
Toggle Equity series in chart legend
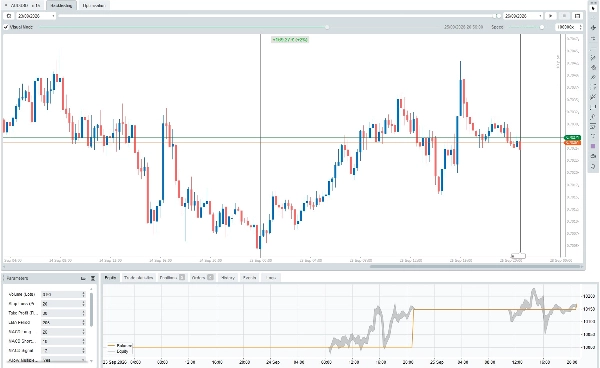[x=119, y=351]
